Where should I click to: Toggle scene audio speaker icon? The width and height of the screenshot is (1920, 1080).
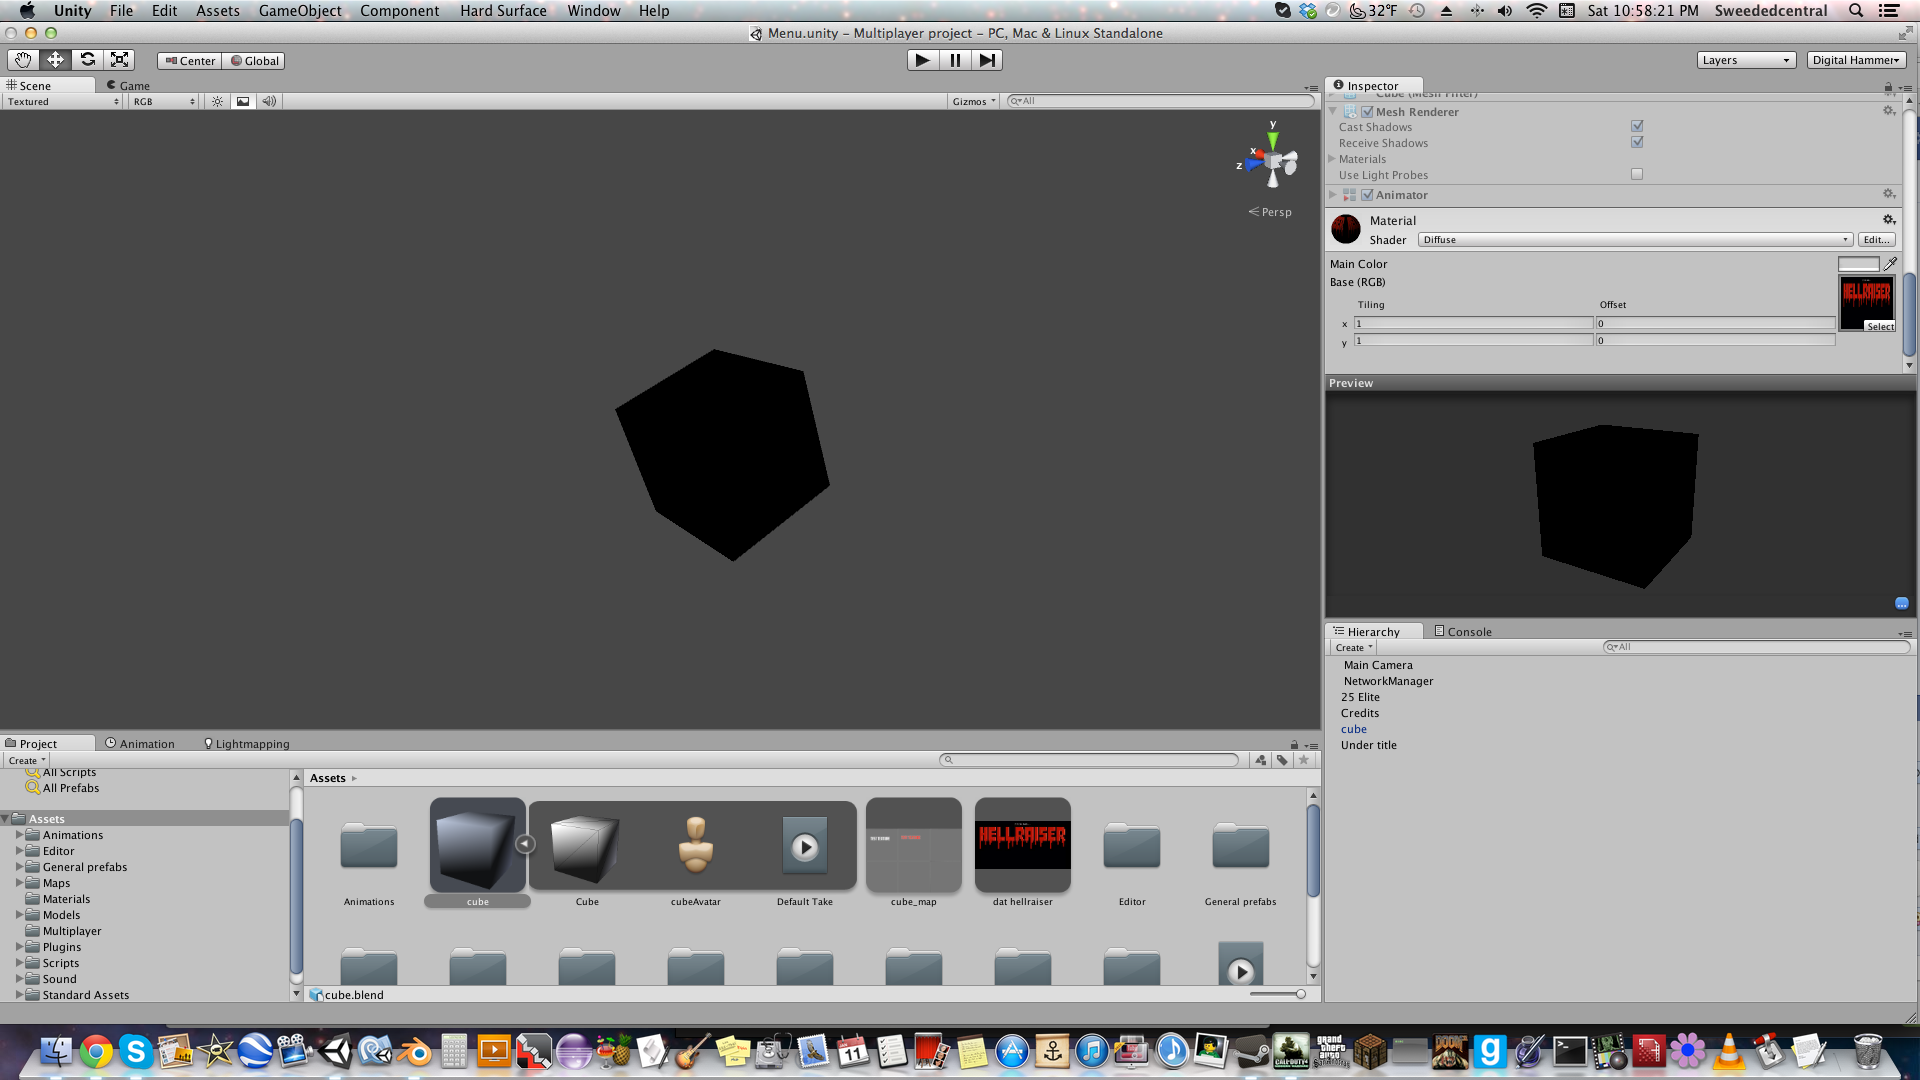[x=269, y=101]
